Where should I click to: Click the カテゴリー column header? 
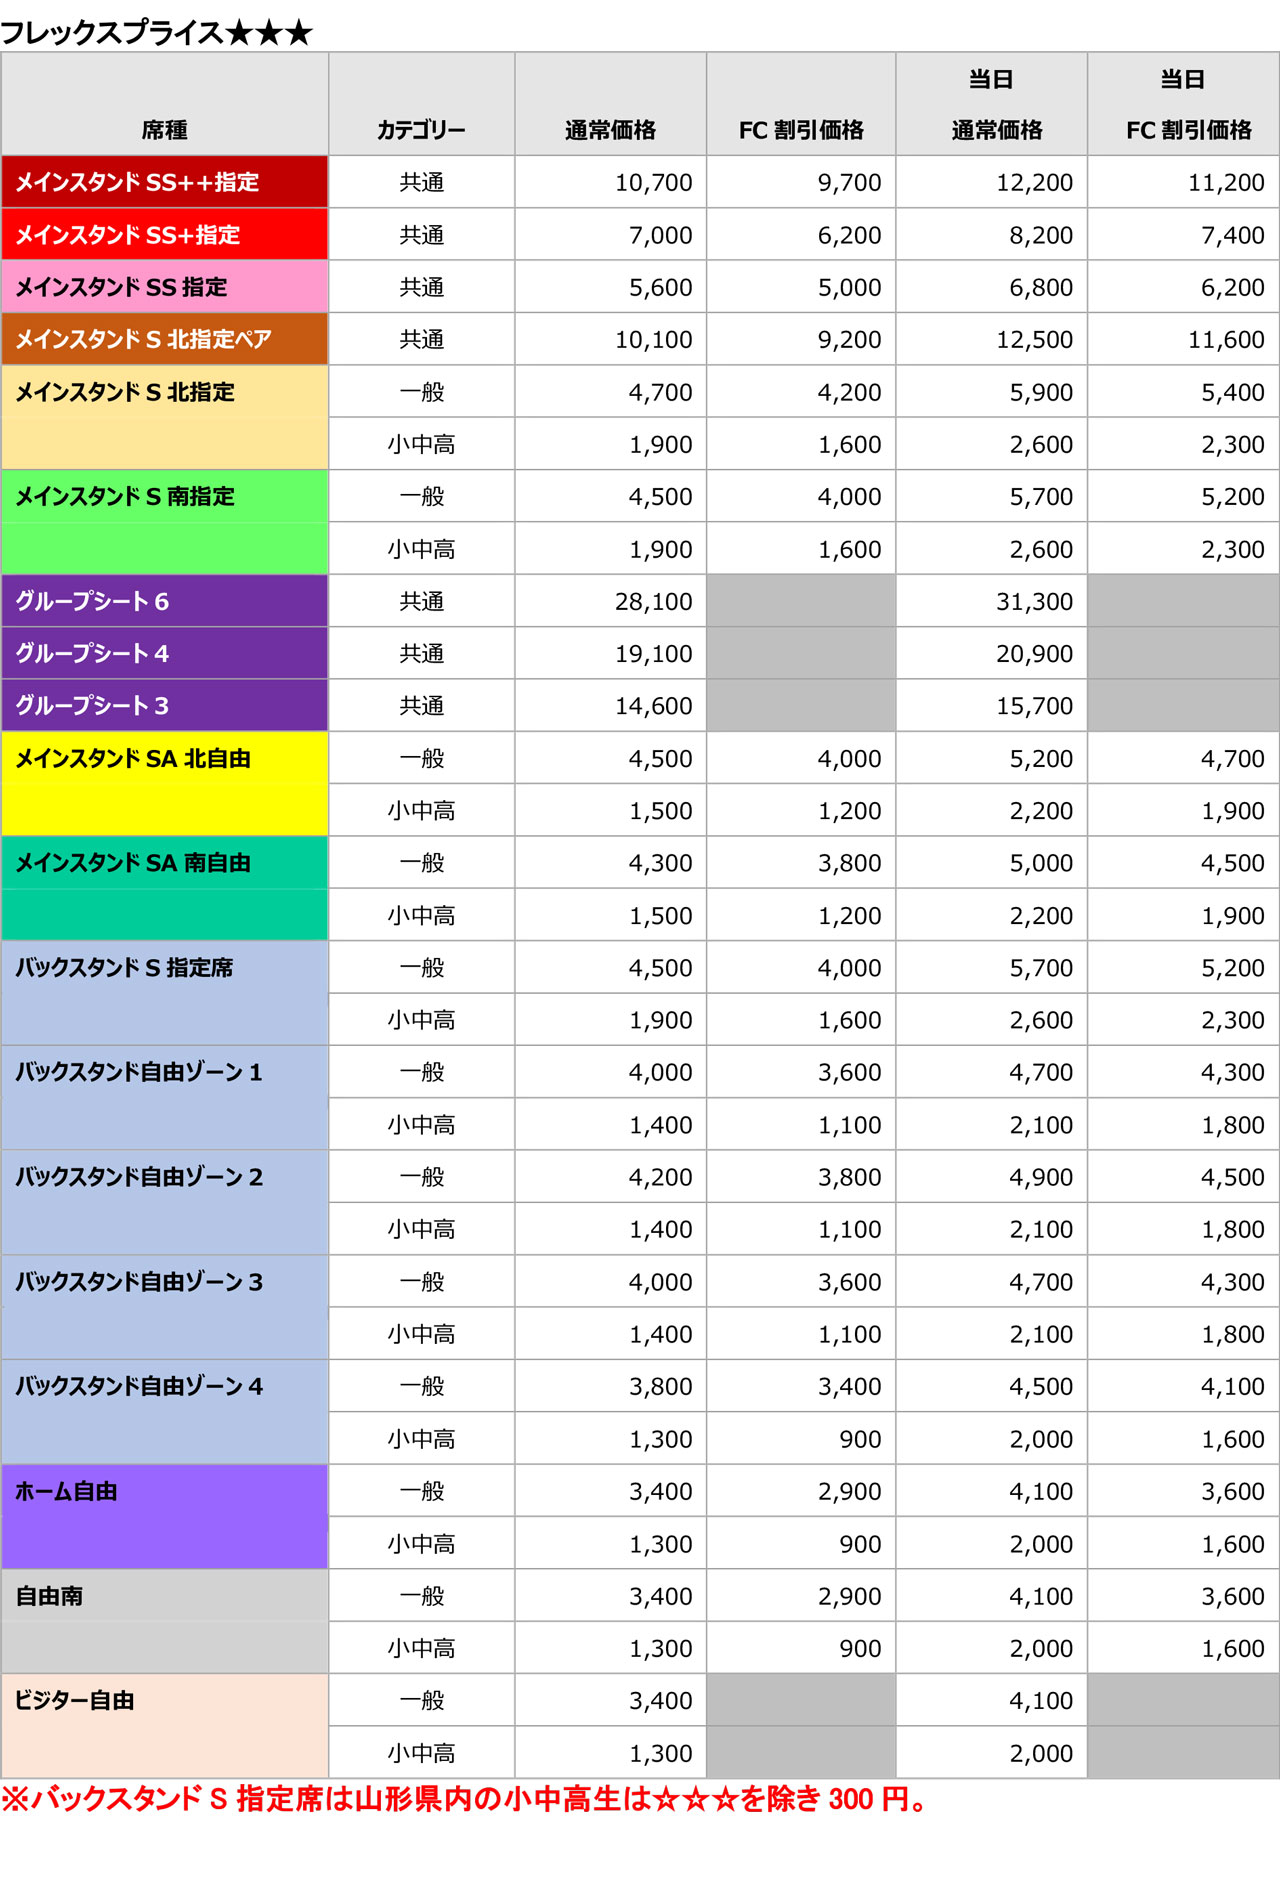421,130
